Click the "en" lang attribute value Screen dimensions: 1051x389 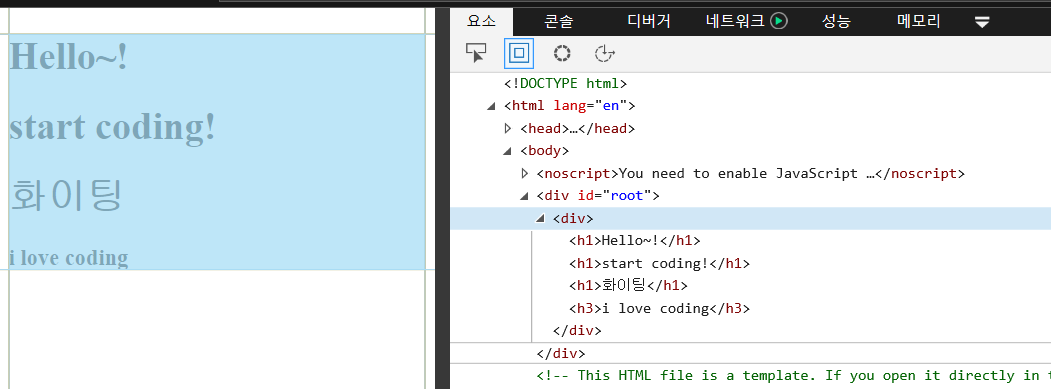(610, 106)
